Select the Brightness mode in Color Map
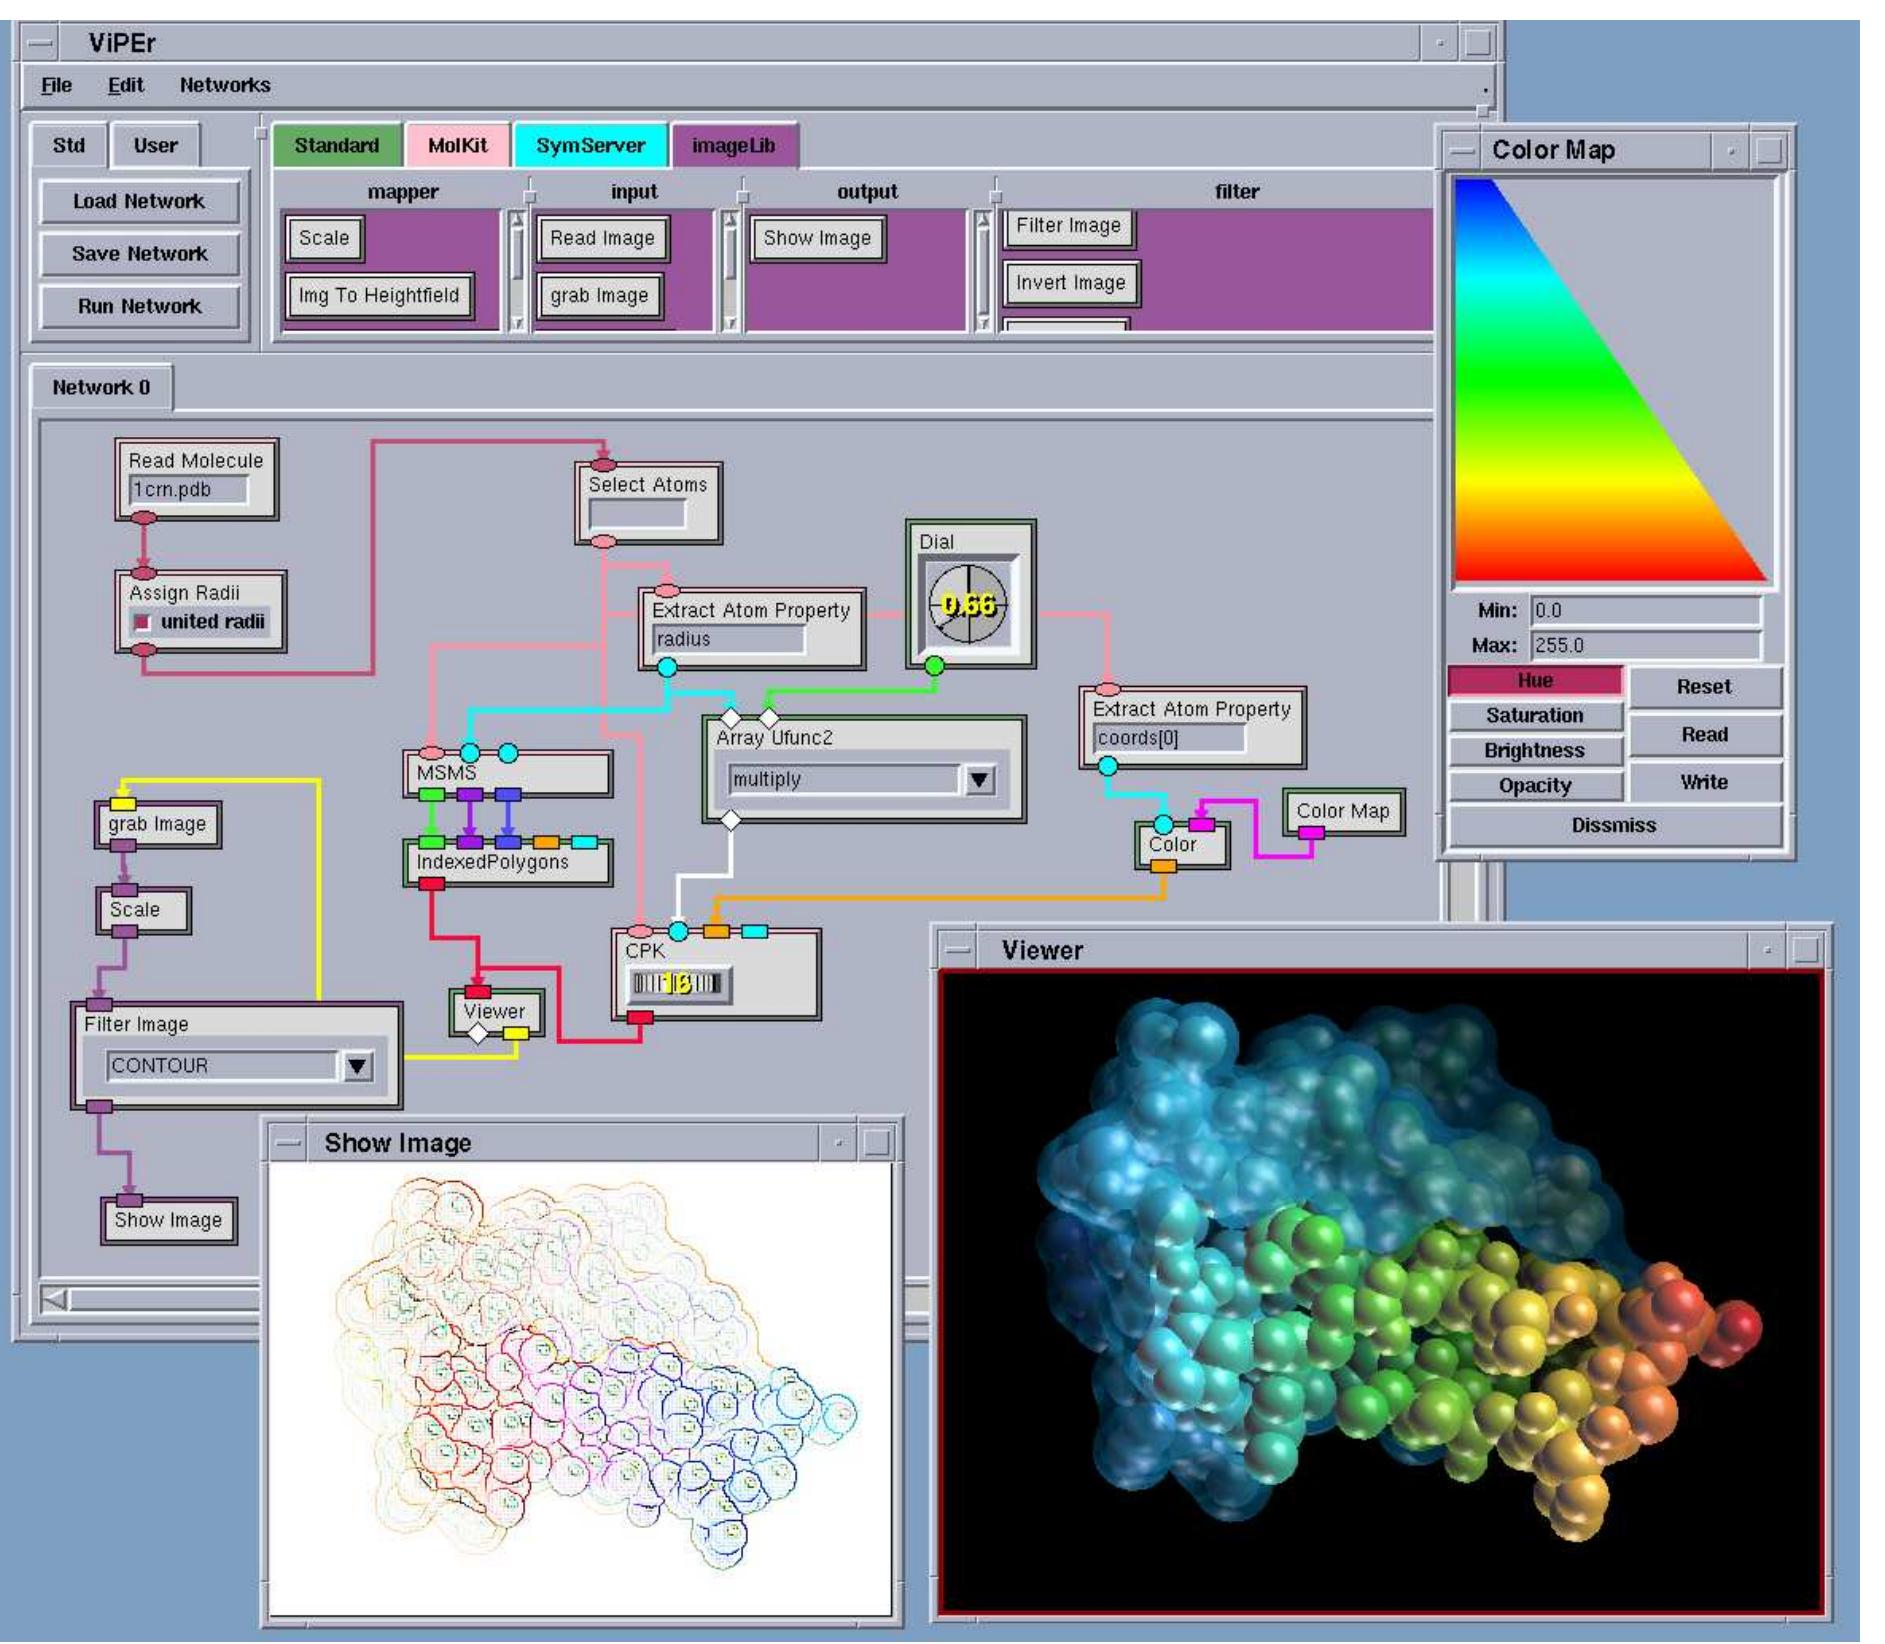 point(1534,751)
